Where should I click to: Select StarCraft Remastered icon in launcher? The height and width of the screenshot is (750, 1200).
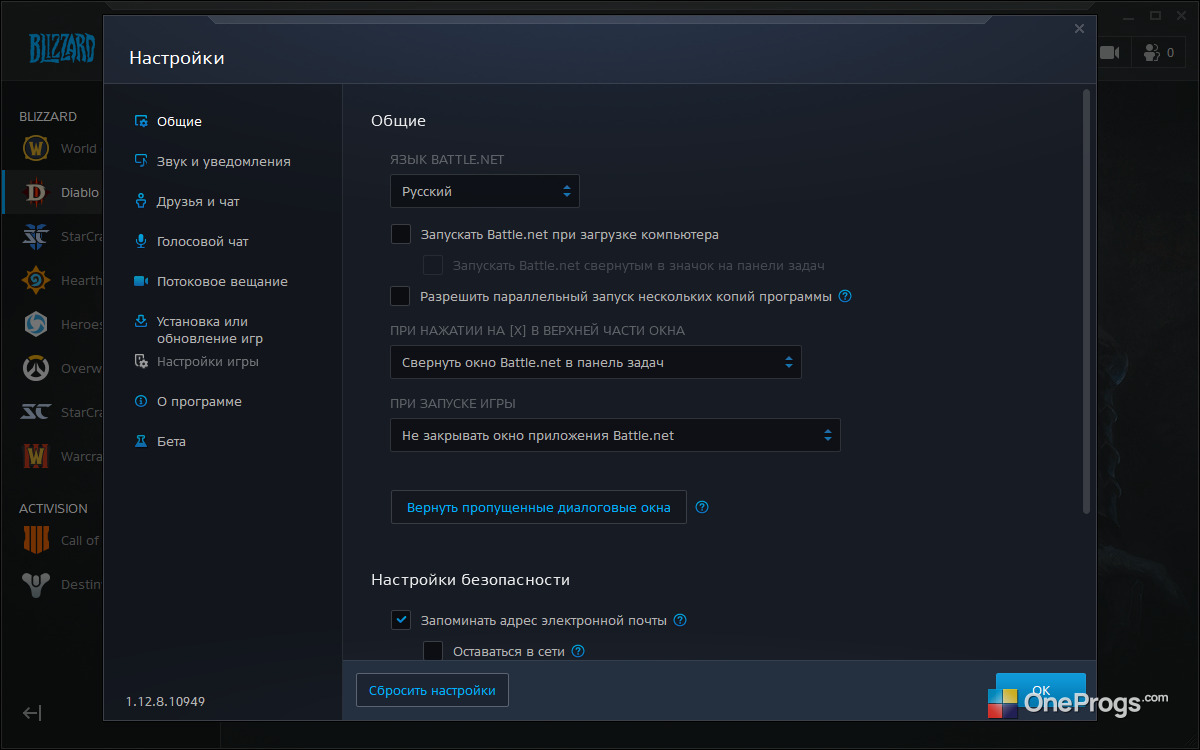(x=36, y=412)
